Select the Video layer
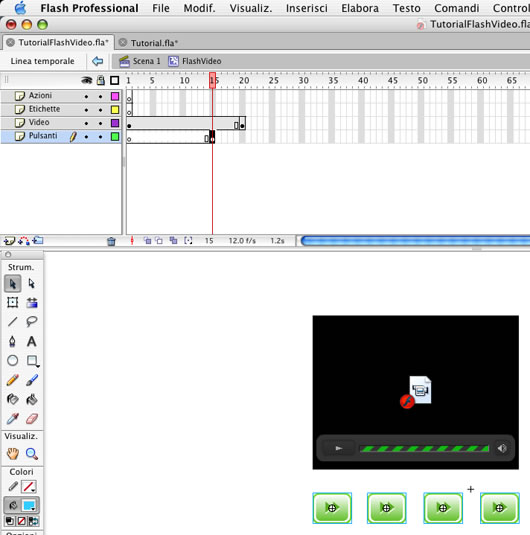The height and width of the screenshot is (535, 530). click(39, 122)
